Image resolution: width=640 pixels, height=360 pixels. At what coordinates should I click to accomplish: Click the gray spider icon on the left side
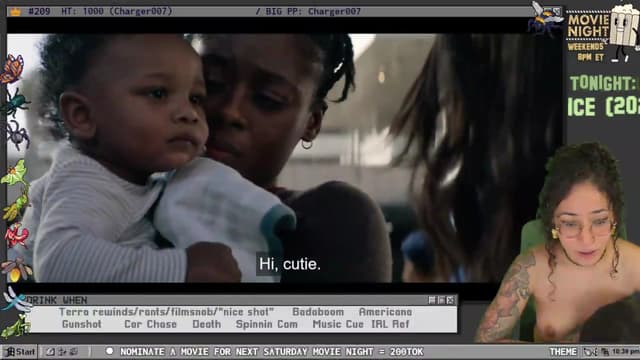click(x=17, y=136)
